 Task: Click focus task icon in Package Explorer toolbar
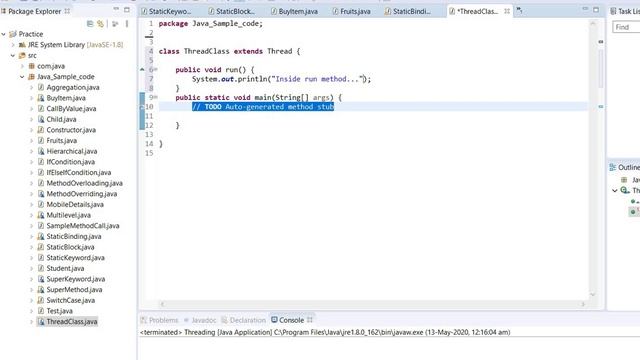115,24
